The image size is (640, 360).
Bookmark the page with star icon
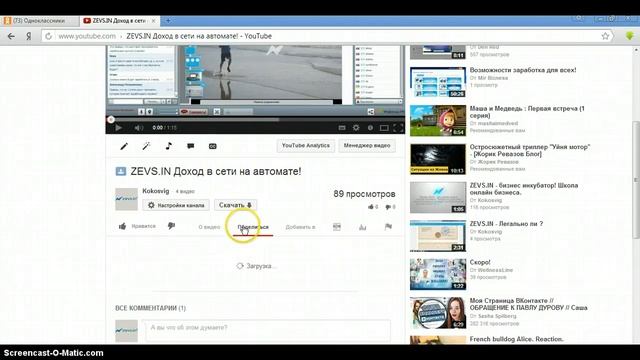coord(605,36)
